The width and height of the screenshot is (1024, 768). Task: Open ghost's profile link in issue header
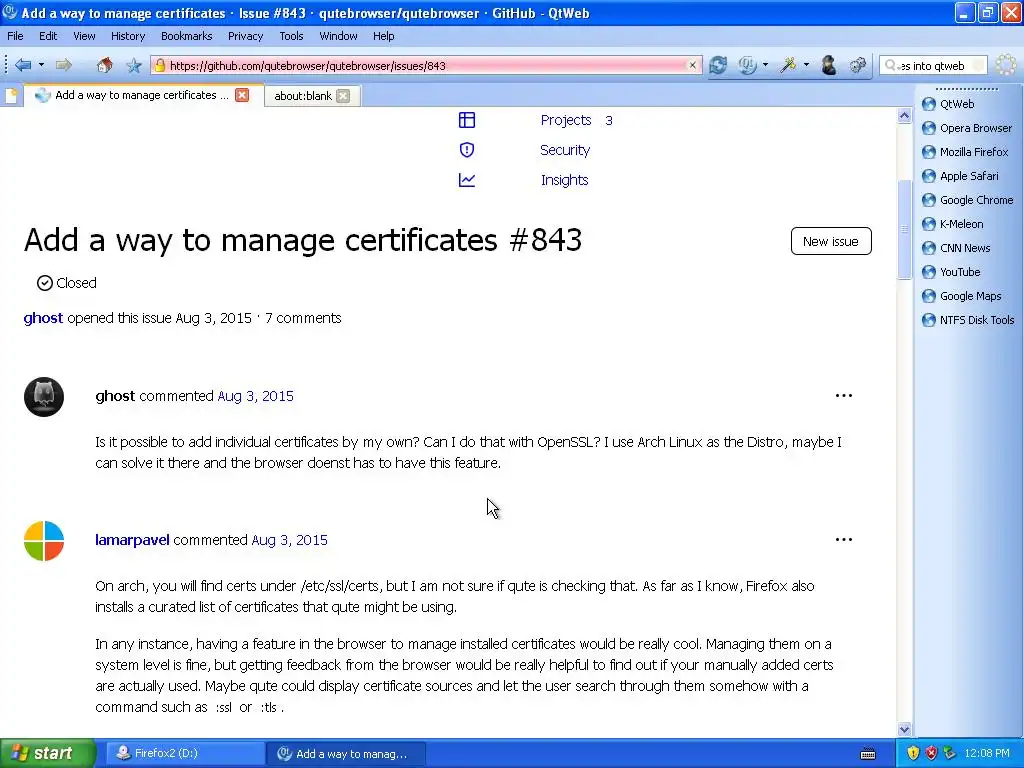pos(43,318)
